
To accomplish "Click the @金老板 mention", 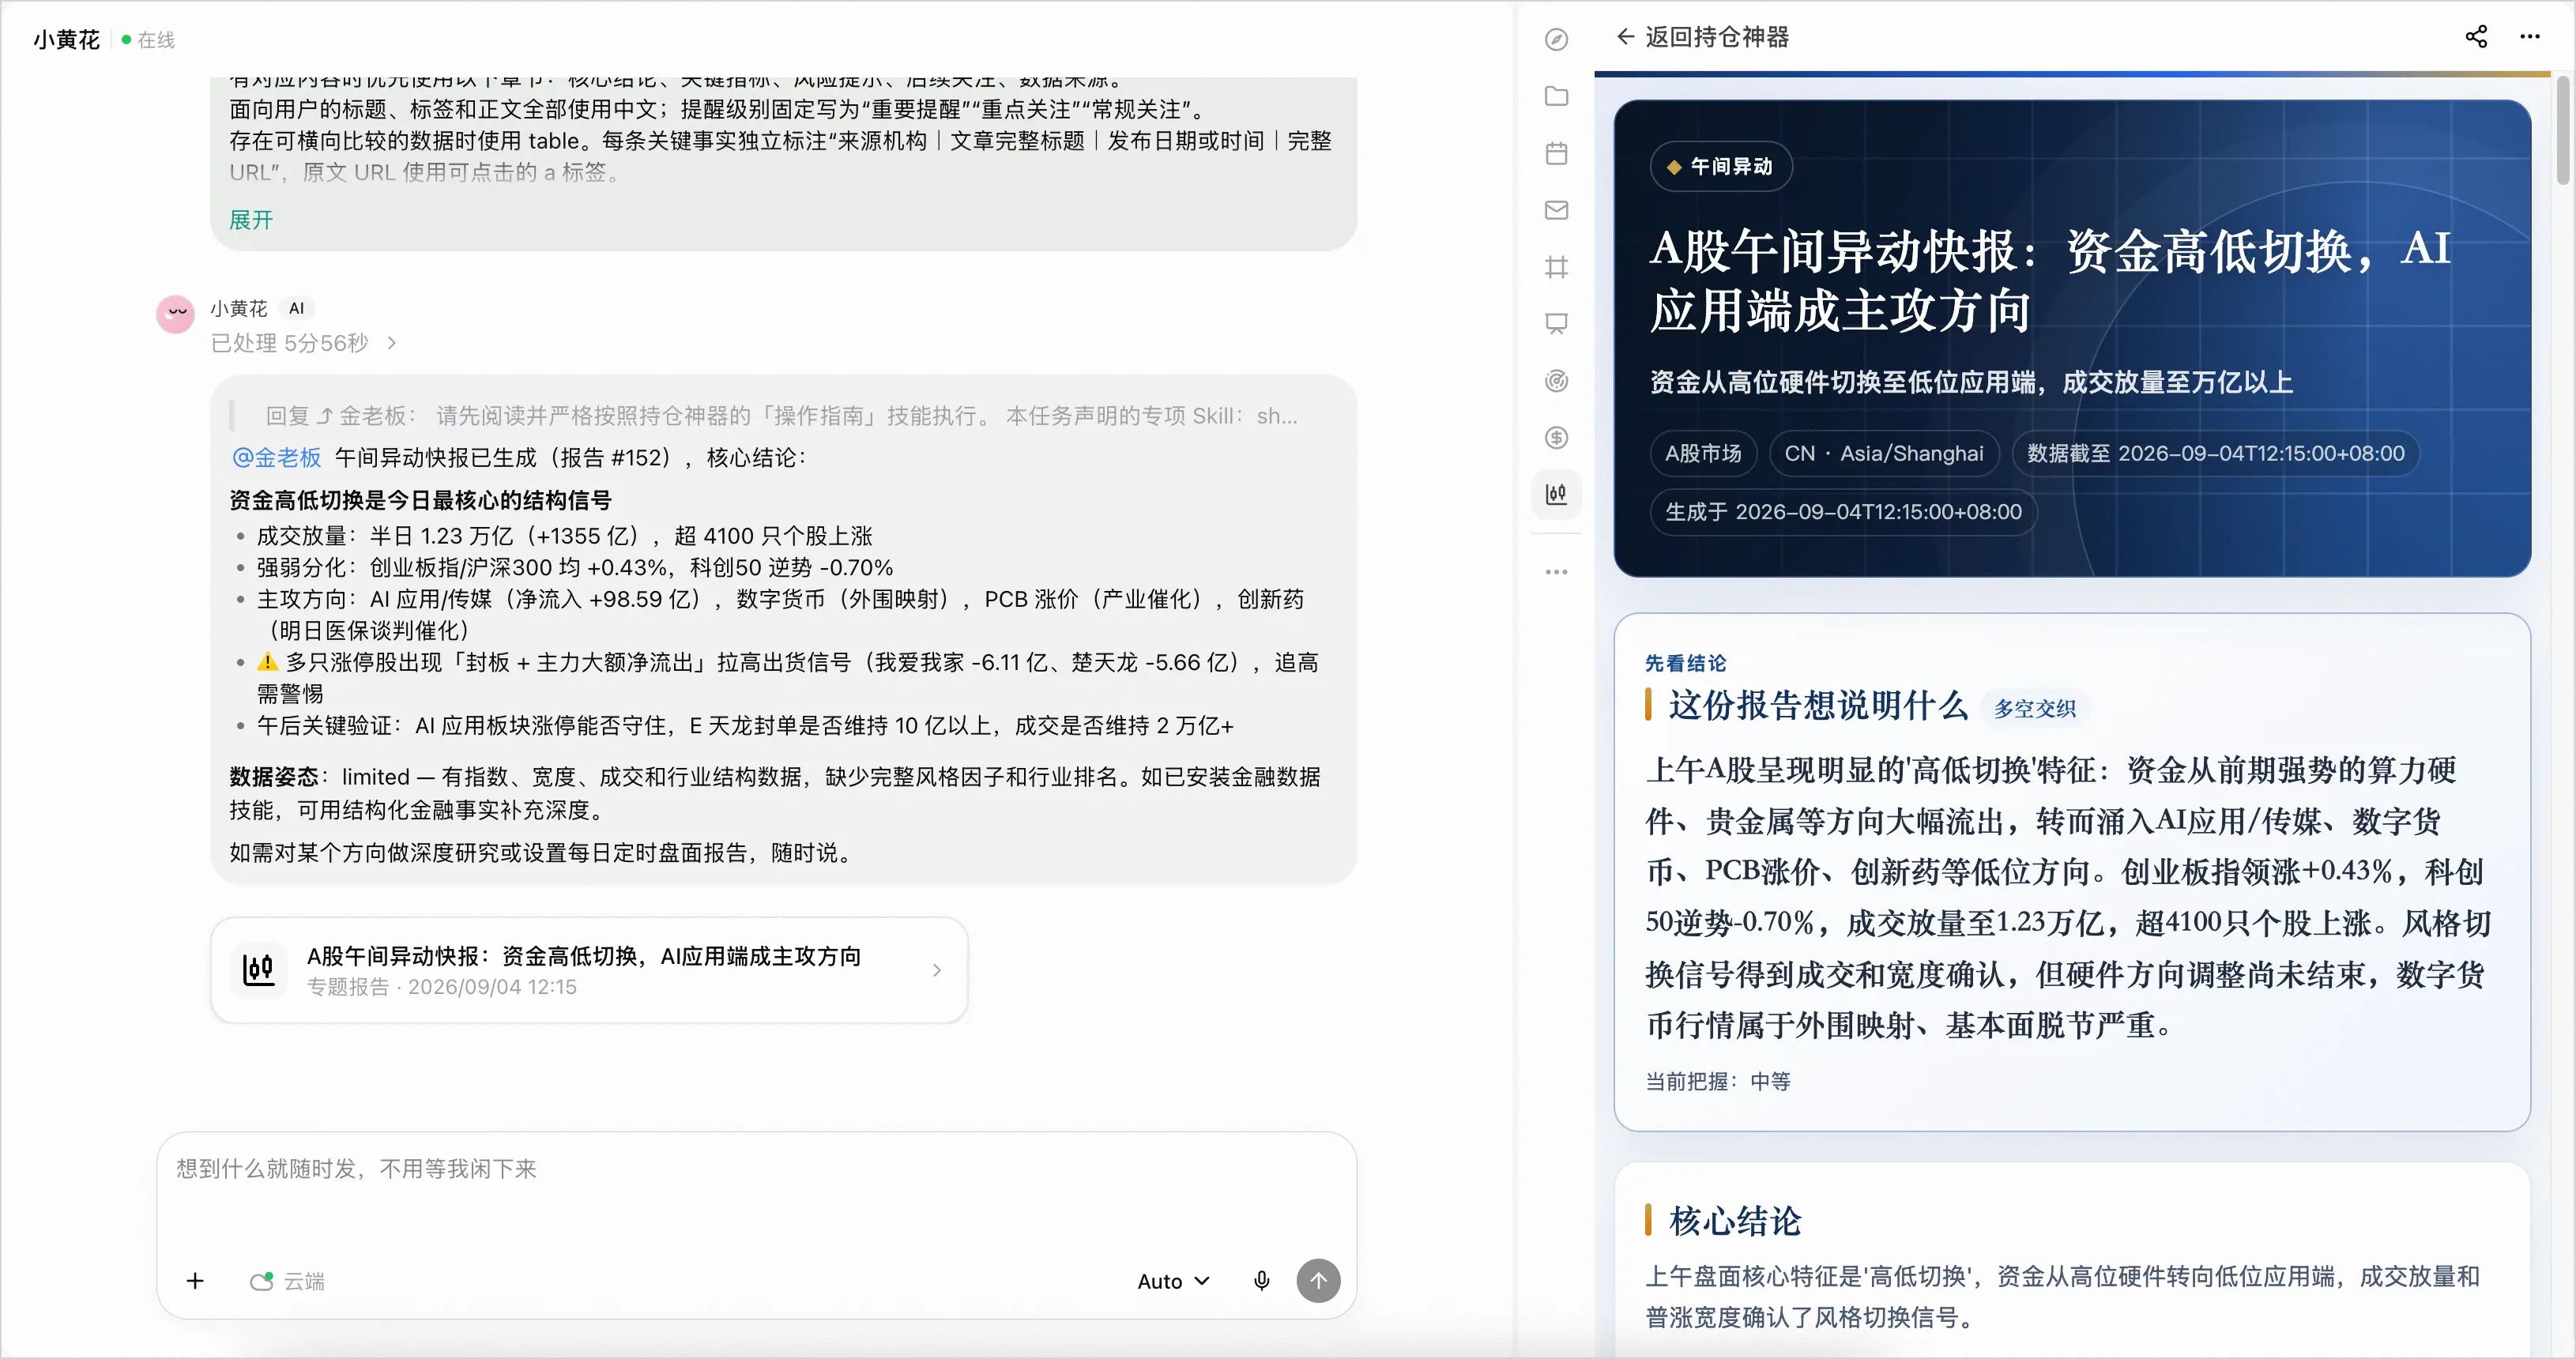I will click(x=276, y=457).
